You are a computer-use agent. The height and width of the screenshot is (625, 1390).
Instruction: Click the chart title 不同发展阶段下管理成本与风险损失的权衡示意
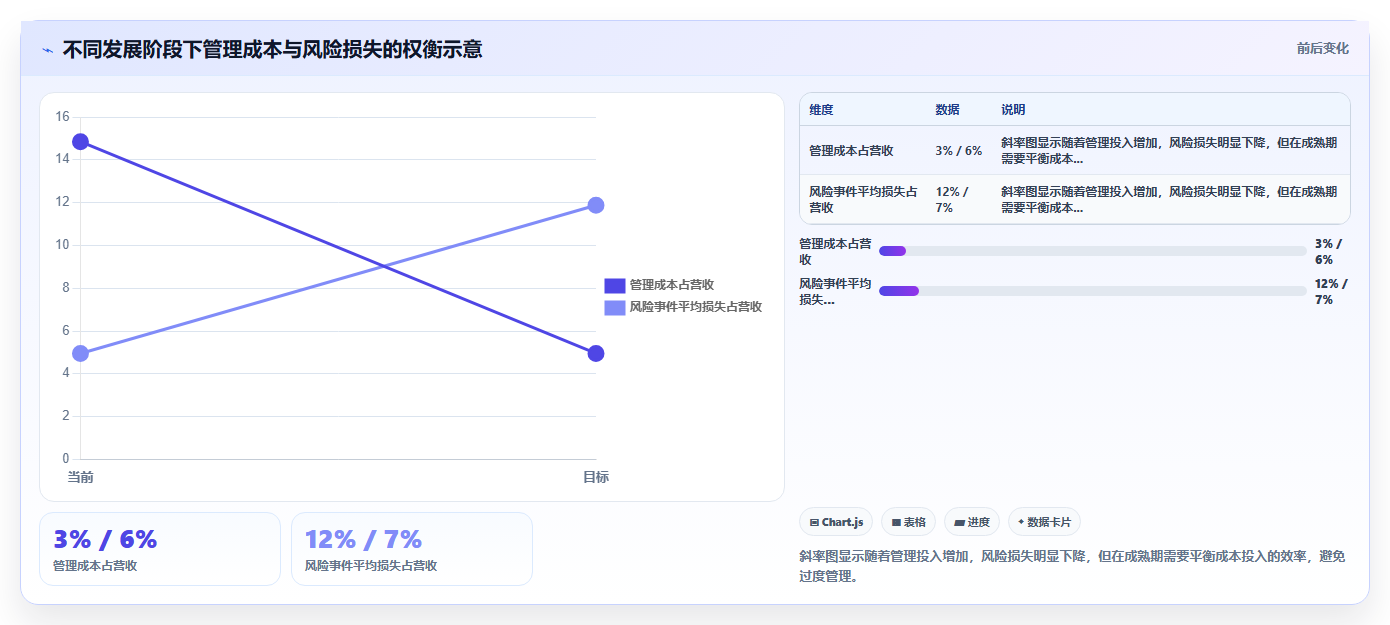click(272, 49)
